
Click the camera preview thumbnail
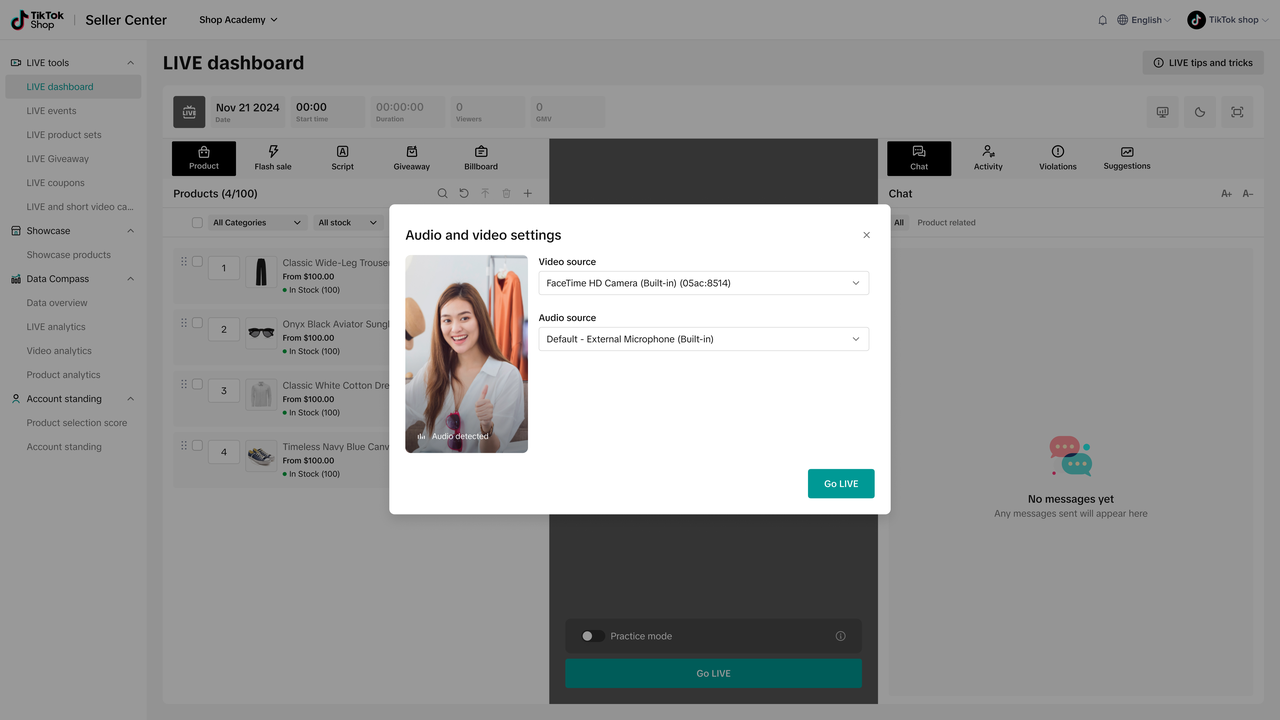[466, 353]
